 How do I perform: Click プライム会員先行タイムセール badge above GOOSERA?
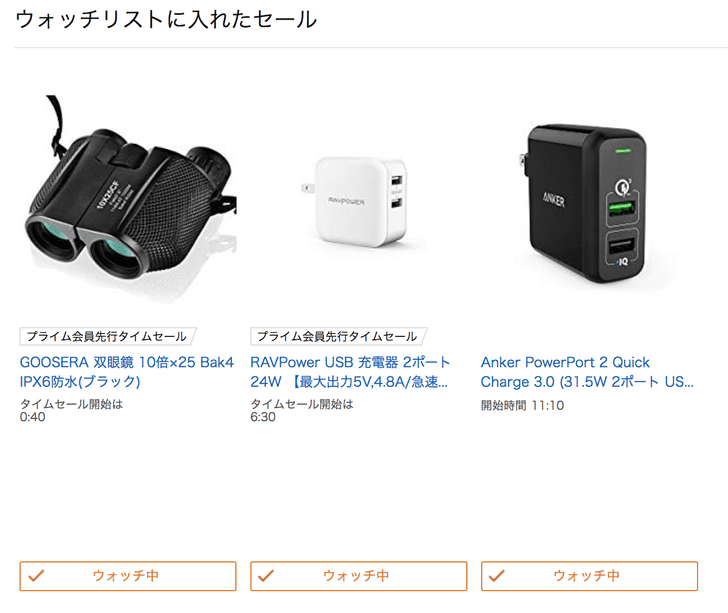pos(107,336)
